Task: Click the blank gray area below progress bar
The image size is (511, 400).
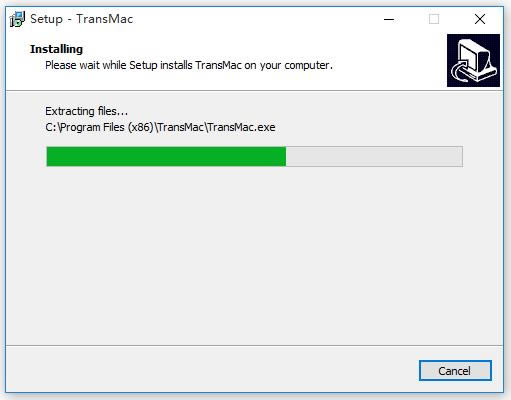Action: point(253,253)
